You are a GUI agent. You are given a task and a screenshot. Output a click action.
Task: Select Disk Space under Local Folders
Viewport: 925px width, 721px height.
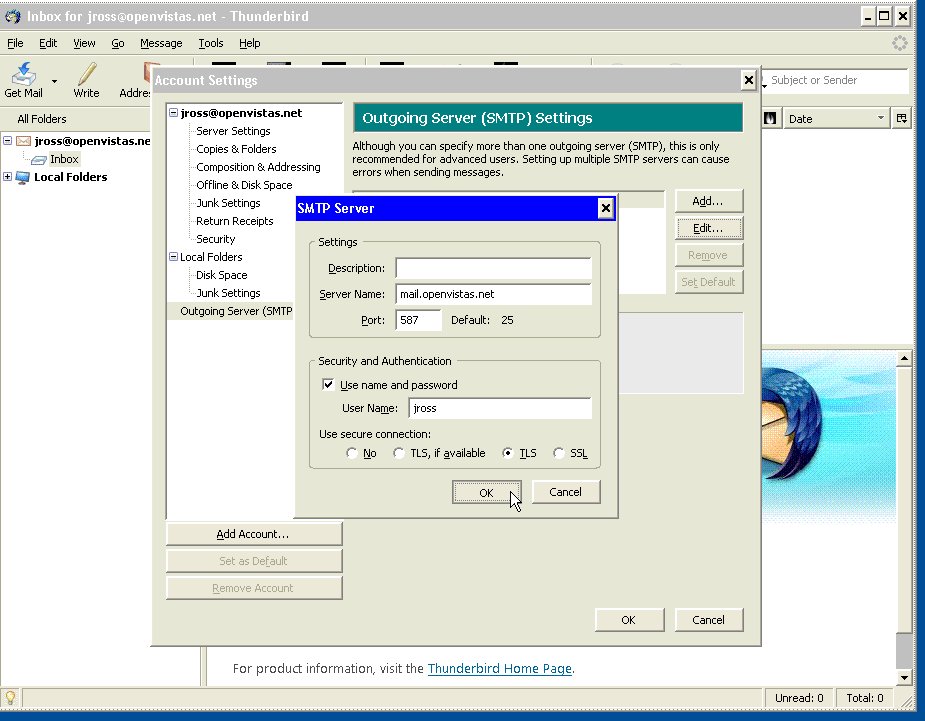(221, 275)
